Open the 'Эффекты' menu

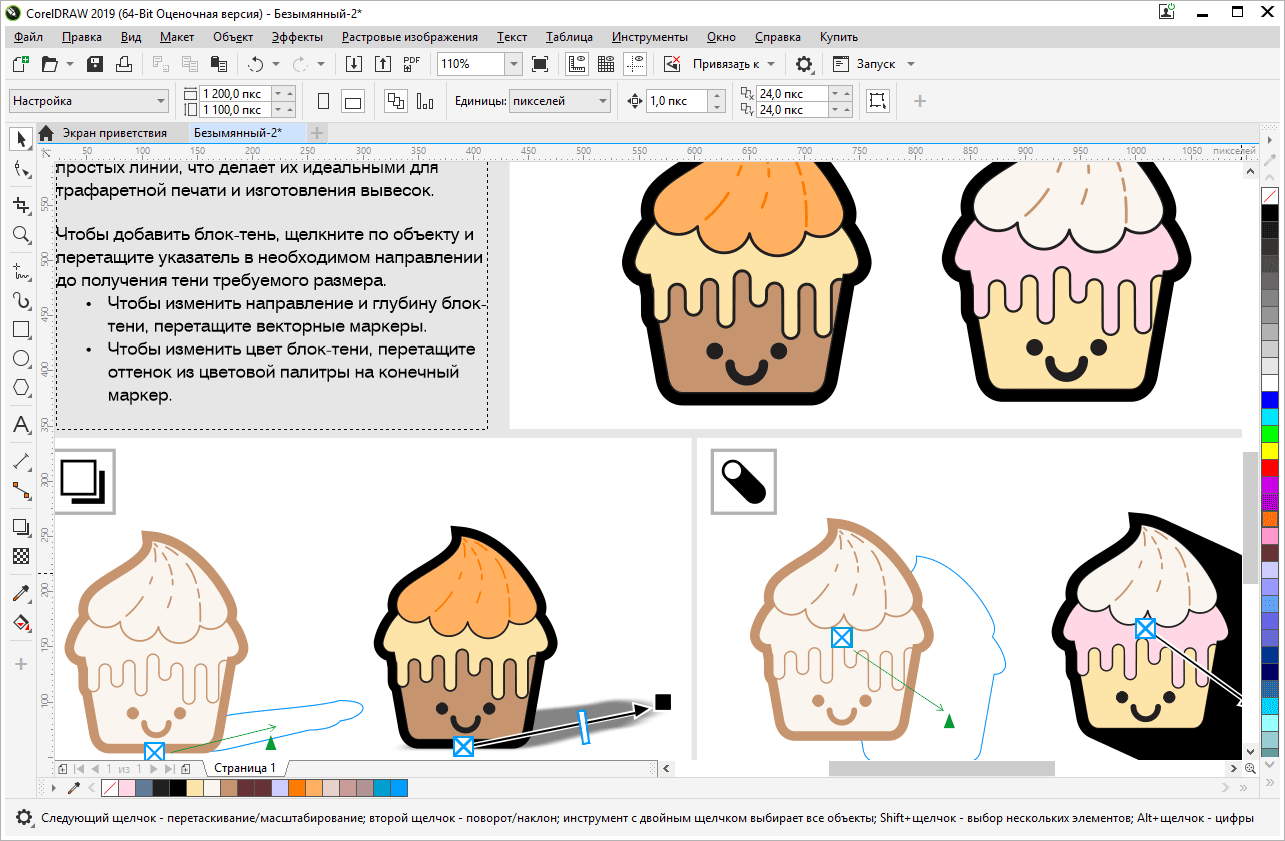(297, 37)
